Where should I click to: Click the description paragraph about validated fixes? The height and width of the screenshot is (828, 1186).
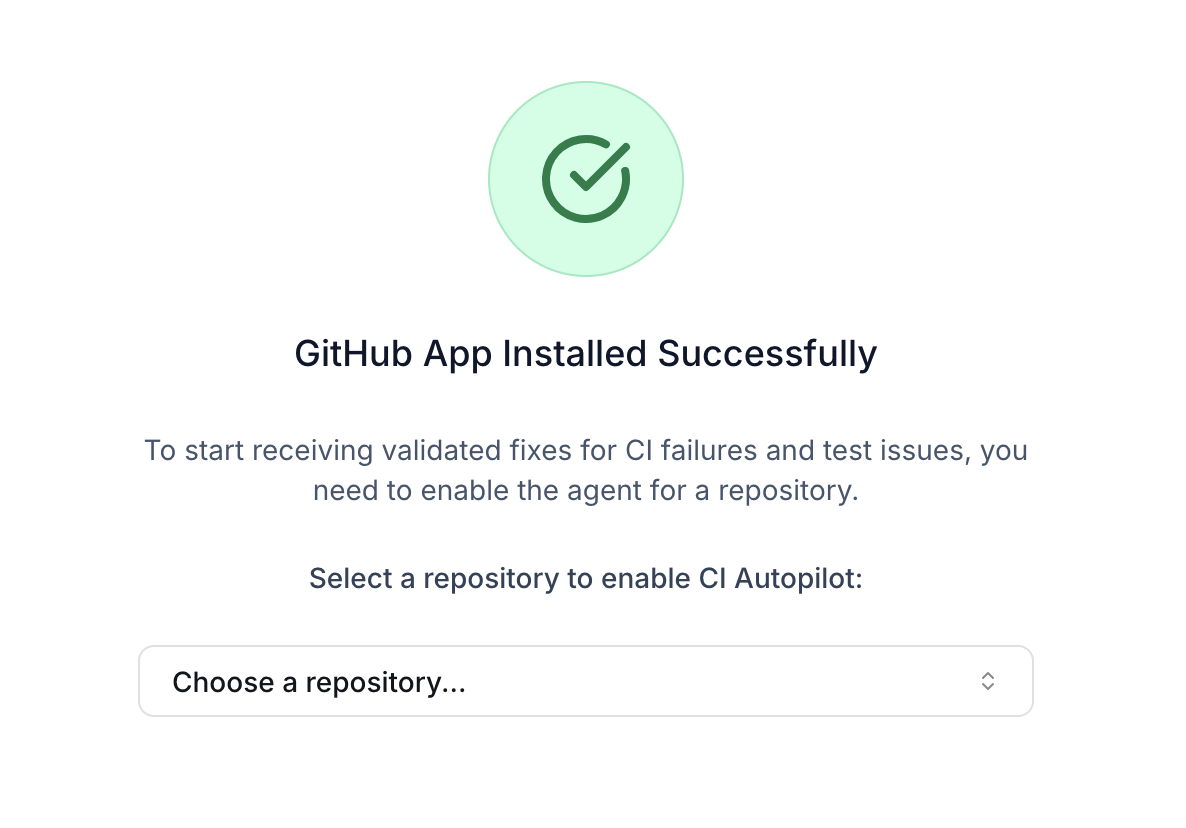pos(585,471)
